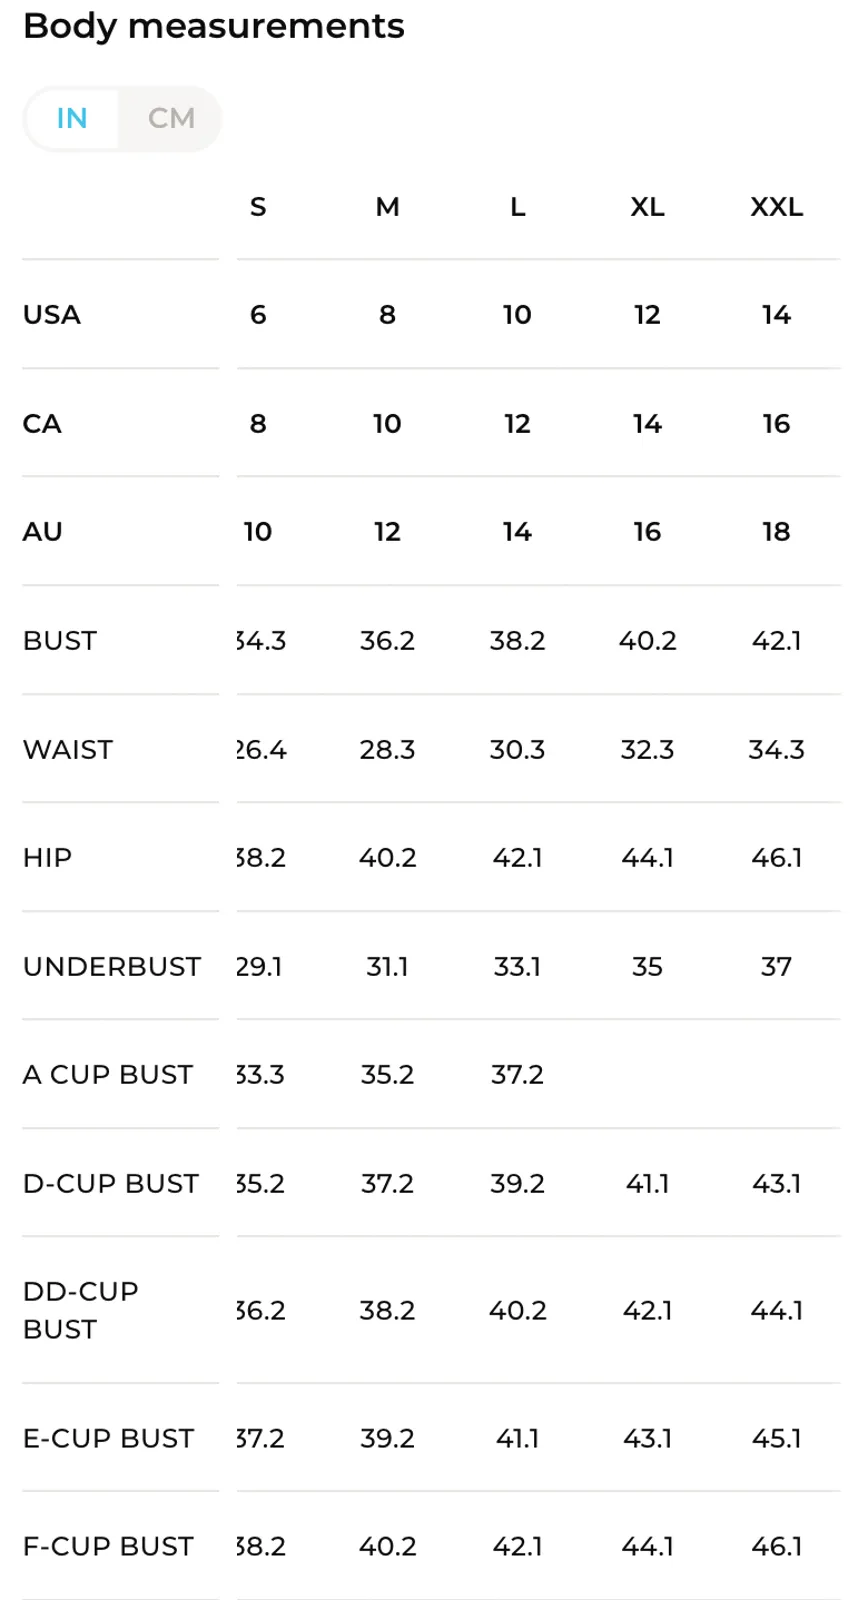The image size is (868, 1600).
Task: Click the WAIST row label
Action: pos(68,750)
